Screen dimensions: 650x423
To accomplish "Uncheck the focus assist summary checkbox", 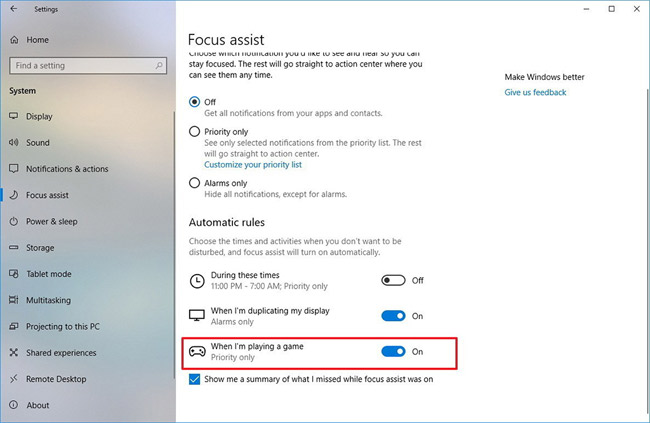I will [195, 379].
